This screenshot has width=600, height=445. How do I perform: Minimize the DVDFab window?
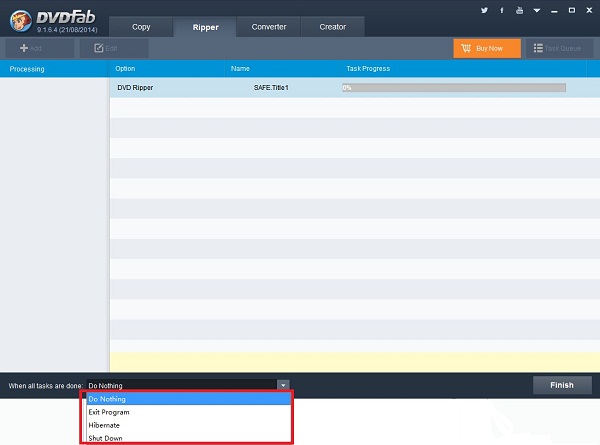554,11
